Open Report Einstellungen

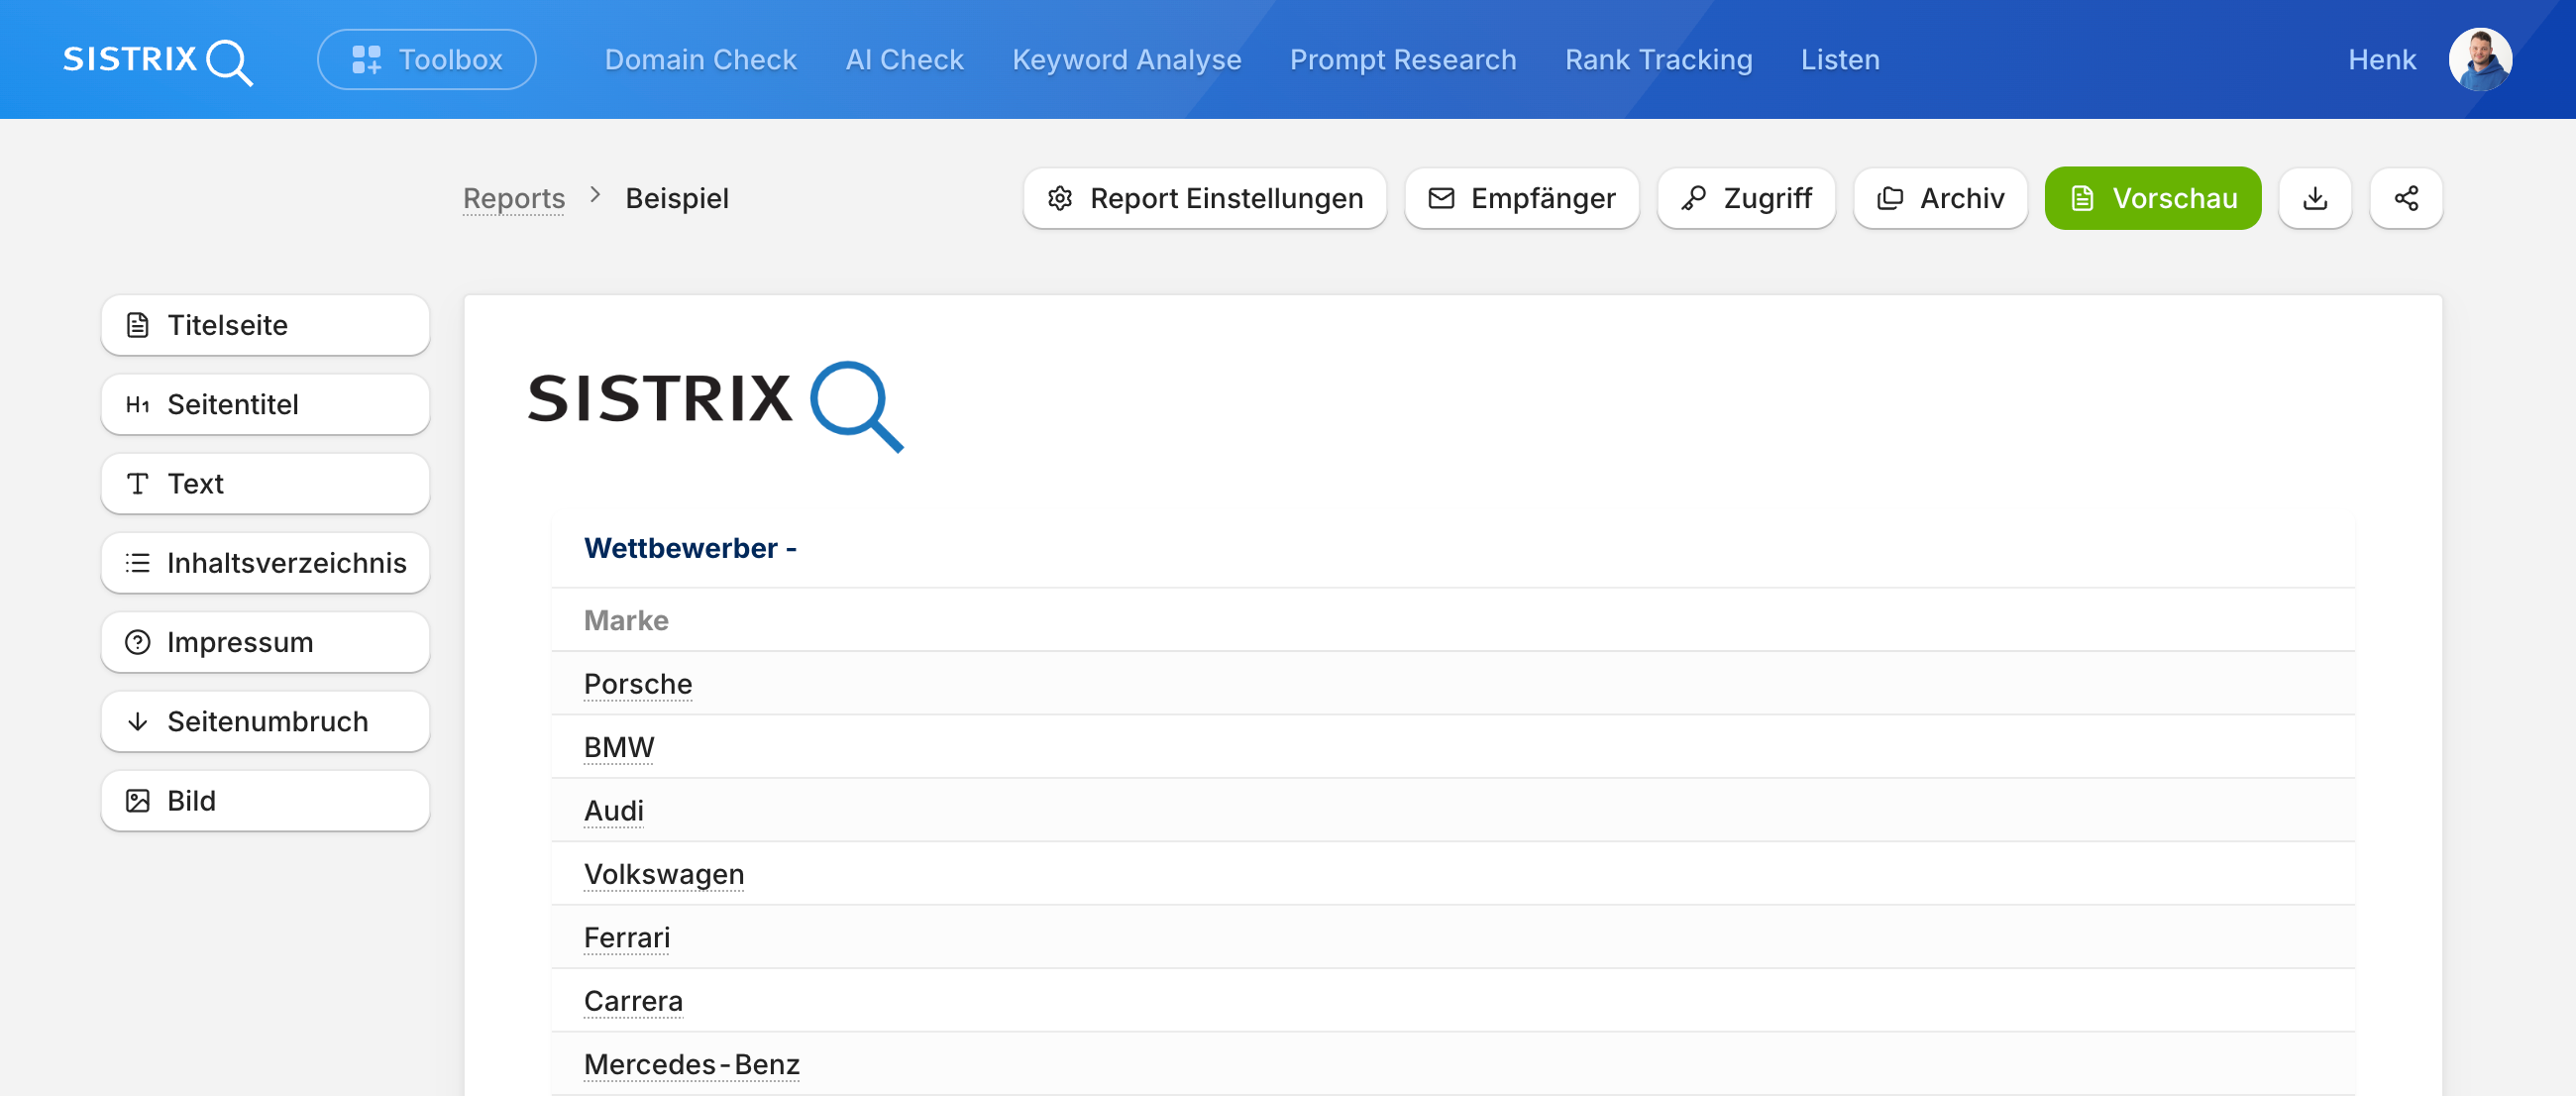[1205, 198]
